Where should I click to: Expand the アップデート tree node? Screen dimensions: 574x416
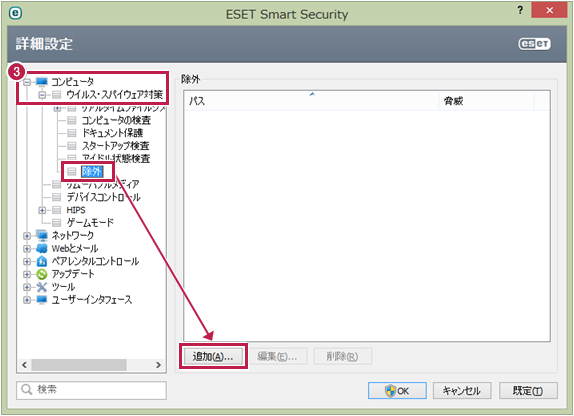[x=27, y=274]
